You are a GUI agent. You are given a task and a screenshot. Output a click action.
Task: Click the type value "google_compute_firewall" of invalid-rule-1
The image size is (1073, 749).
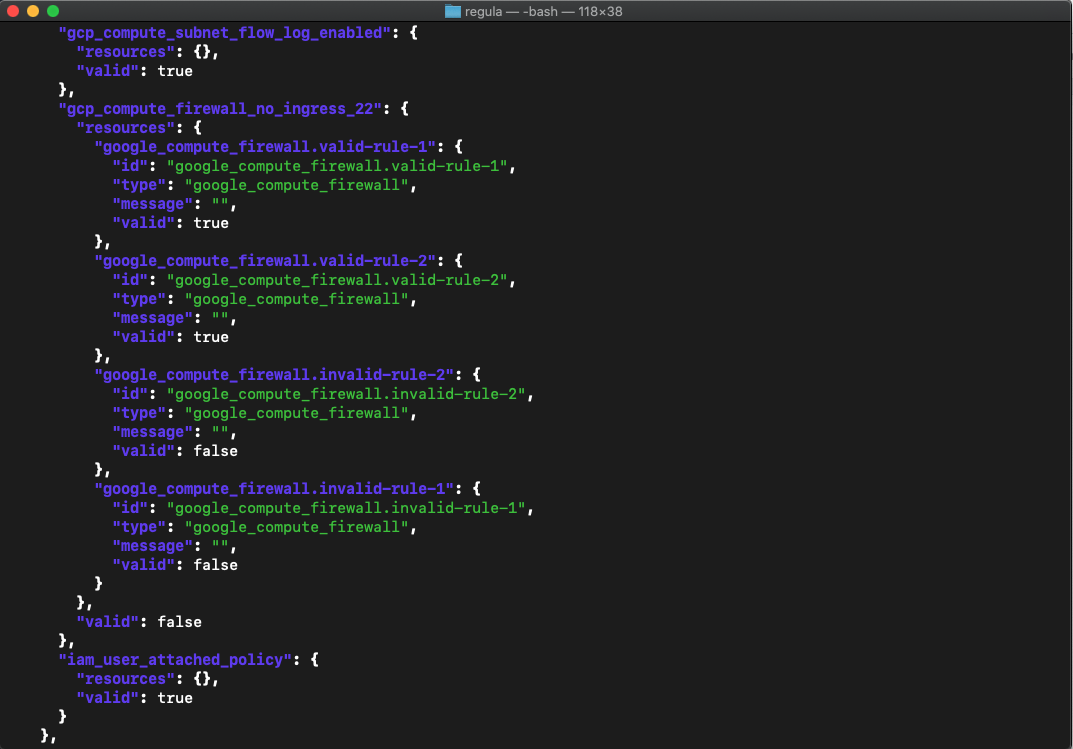(x=296, y=527)
